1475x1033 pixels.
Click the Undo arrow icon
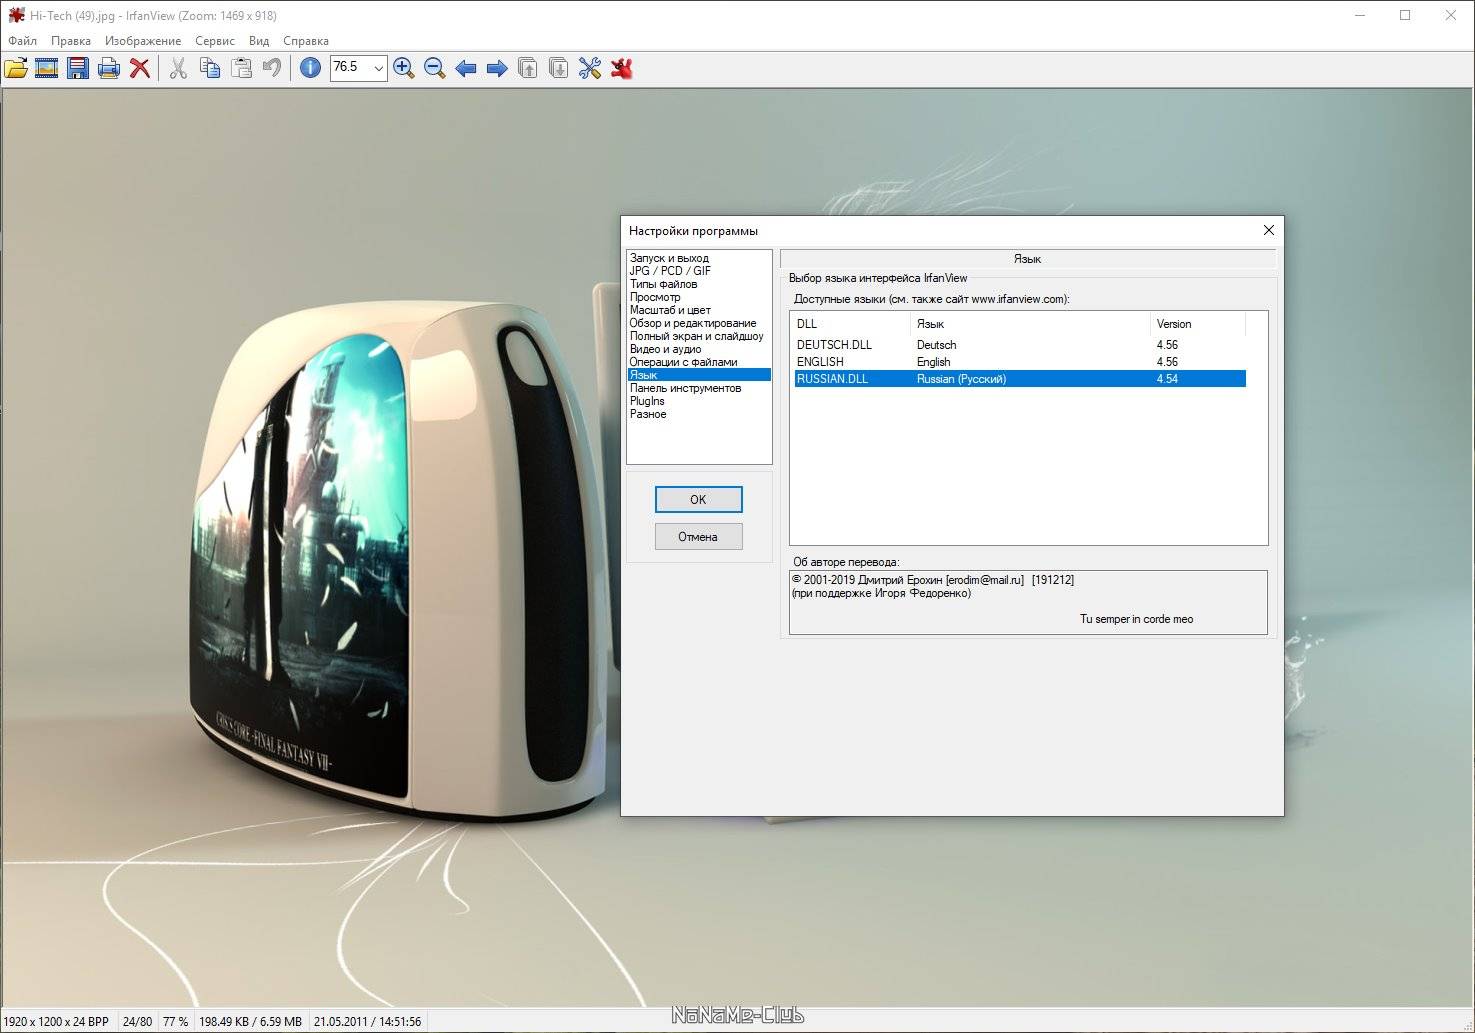(272, 68)
